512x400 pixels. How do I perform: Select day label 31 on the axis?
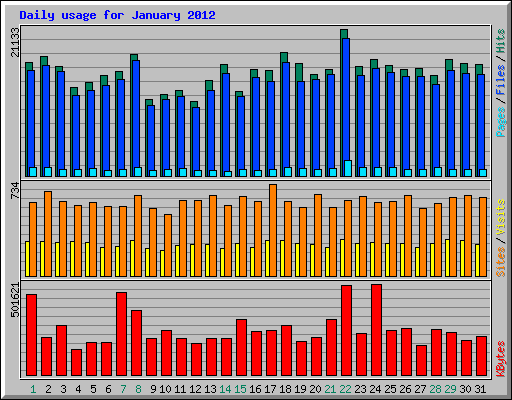pyautogui.click(x=480, y=389)
